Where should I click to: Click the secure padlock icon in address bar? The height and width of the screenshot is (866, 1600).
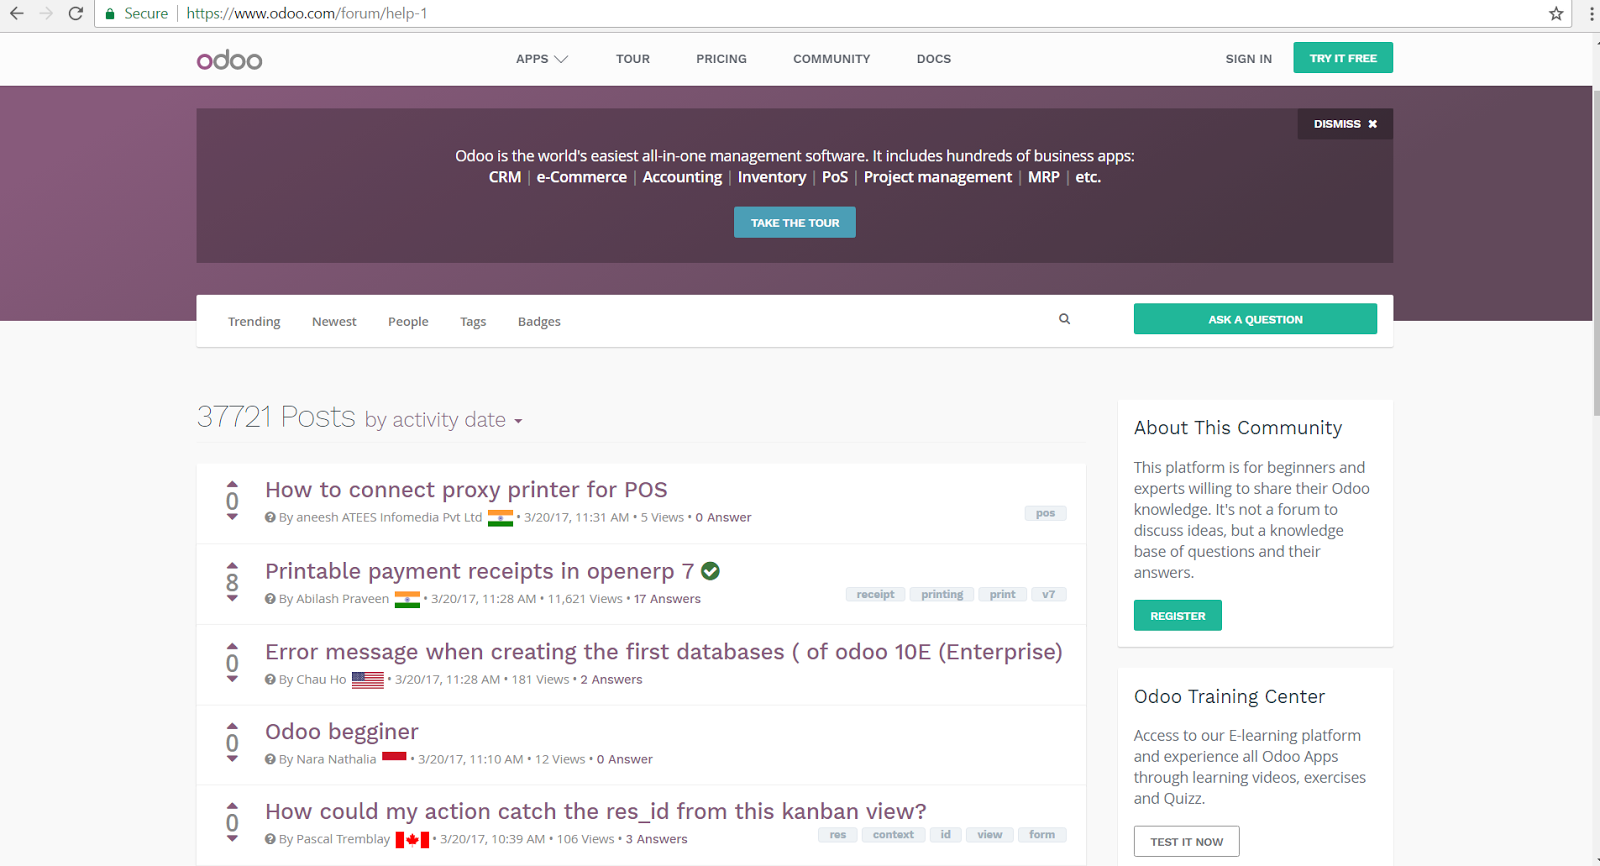110,14
